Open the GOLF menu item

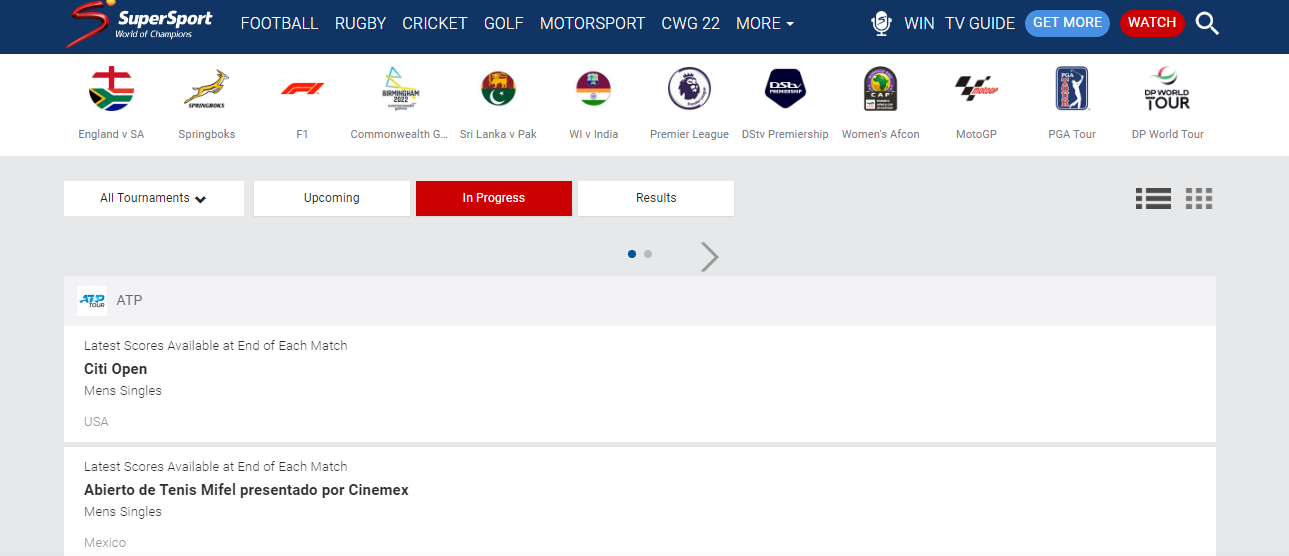[504, 23]
